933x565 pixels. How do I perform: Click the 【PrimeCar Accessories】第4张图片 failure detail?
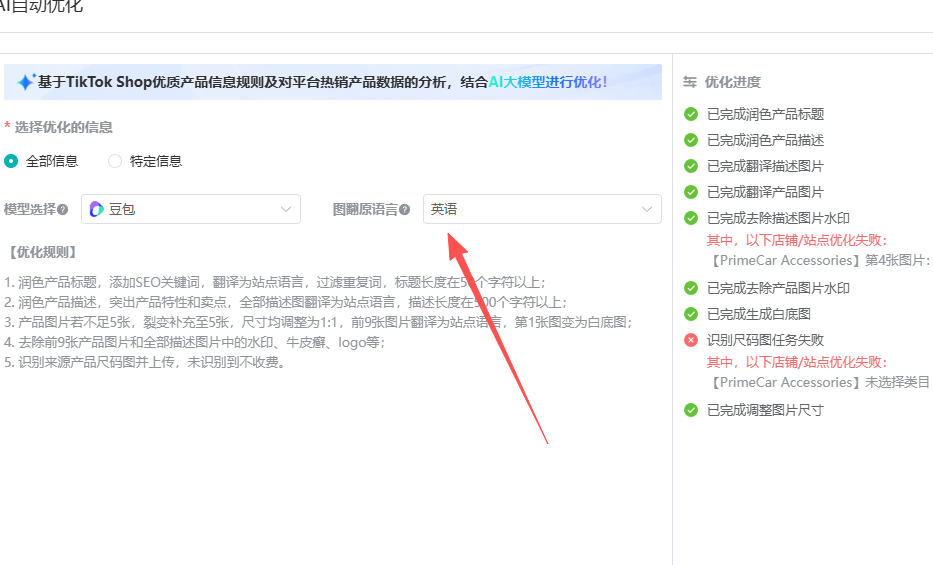[820, 260]
